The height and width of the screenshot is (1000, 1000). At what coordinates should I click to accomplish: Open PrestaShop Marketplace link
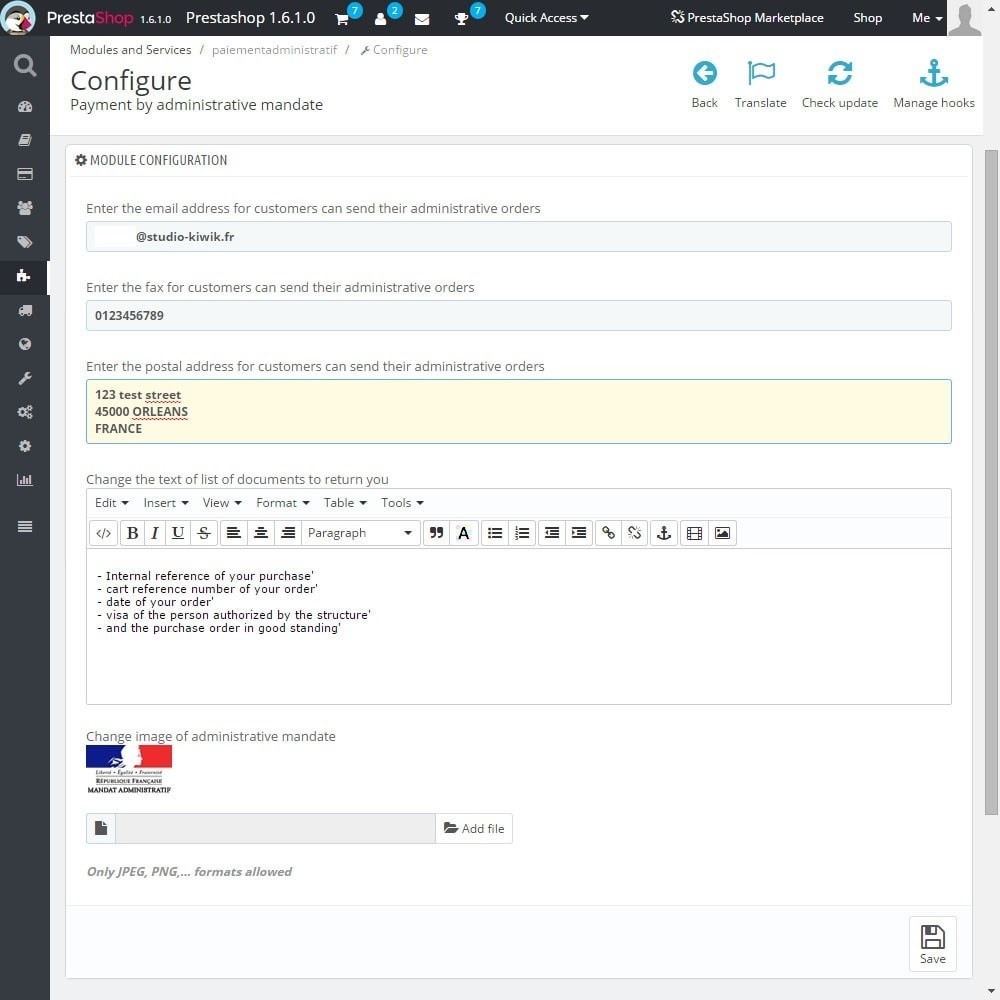(x=747, y=18)
